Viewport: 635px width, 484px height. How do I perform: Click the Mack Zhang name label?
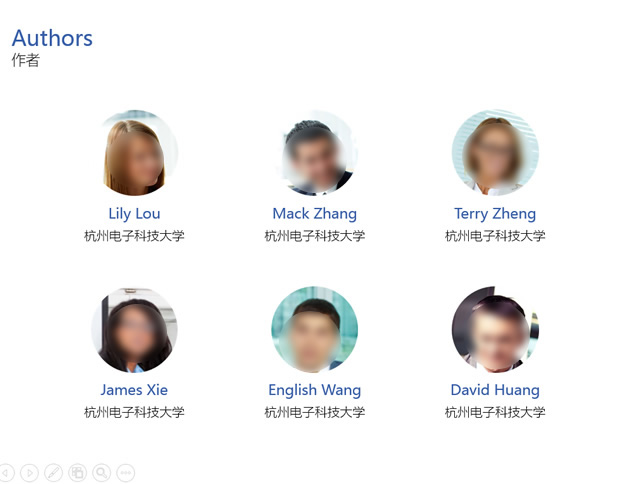pos(315,214)
